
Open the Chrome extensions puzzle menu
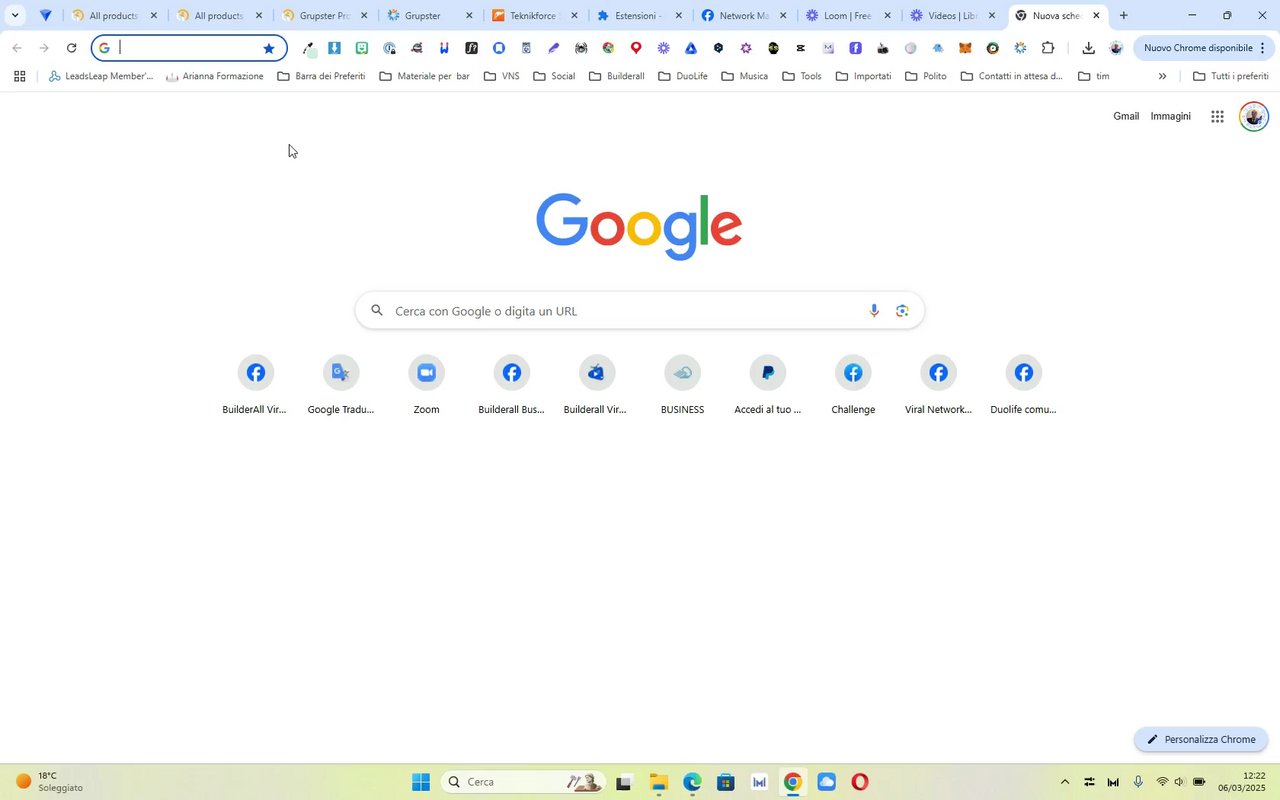coord(1048,48)
